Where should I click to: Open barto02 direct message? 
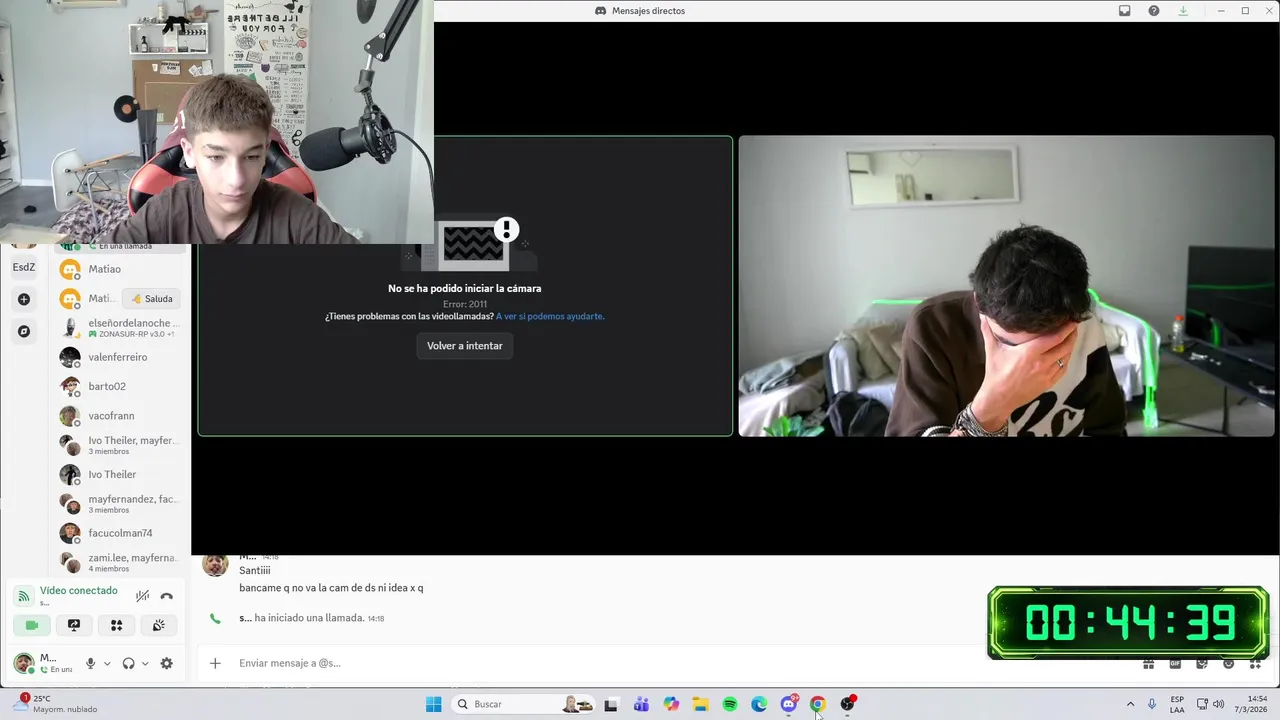(x=120, y=386)
